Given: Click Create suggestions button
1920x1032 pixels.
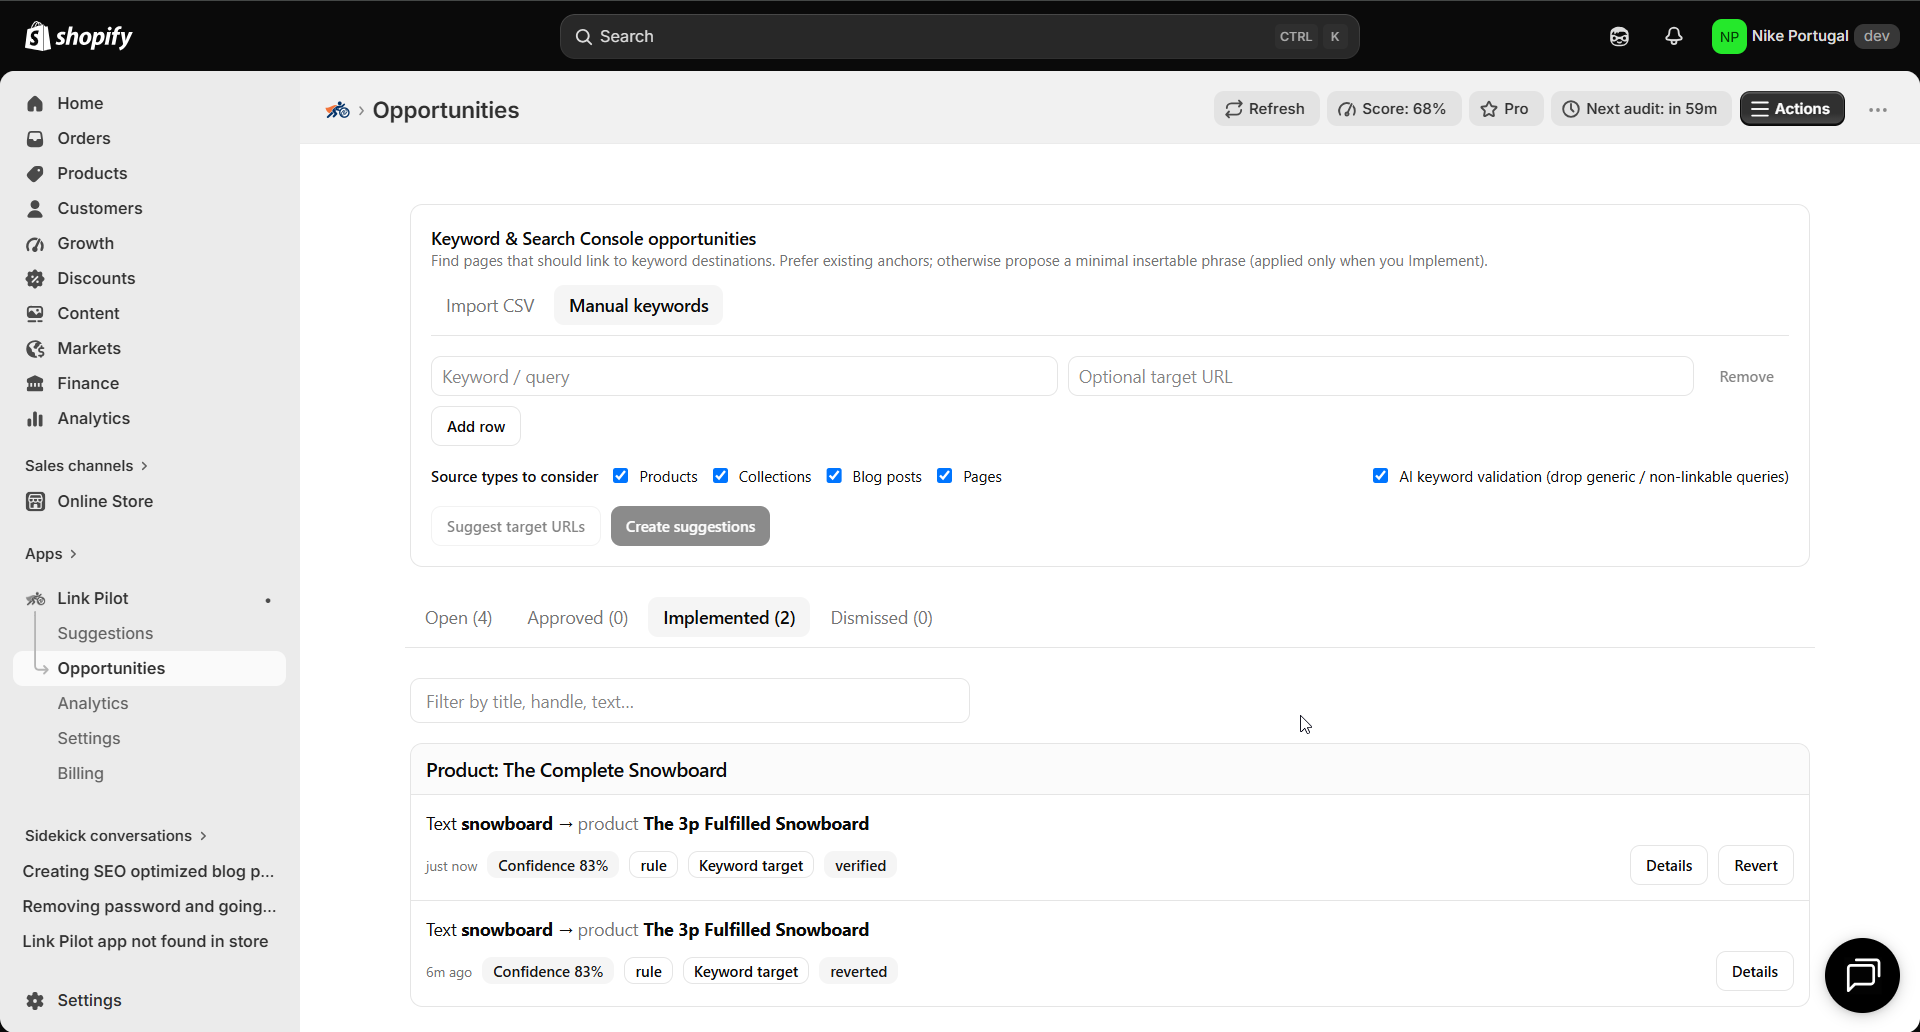Looking at the screenshot, I should (690, 526).
